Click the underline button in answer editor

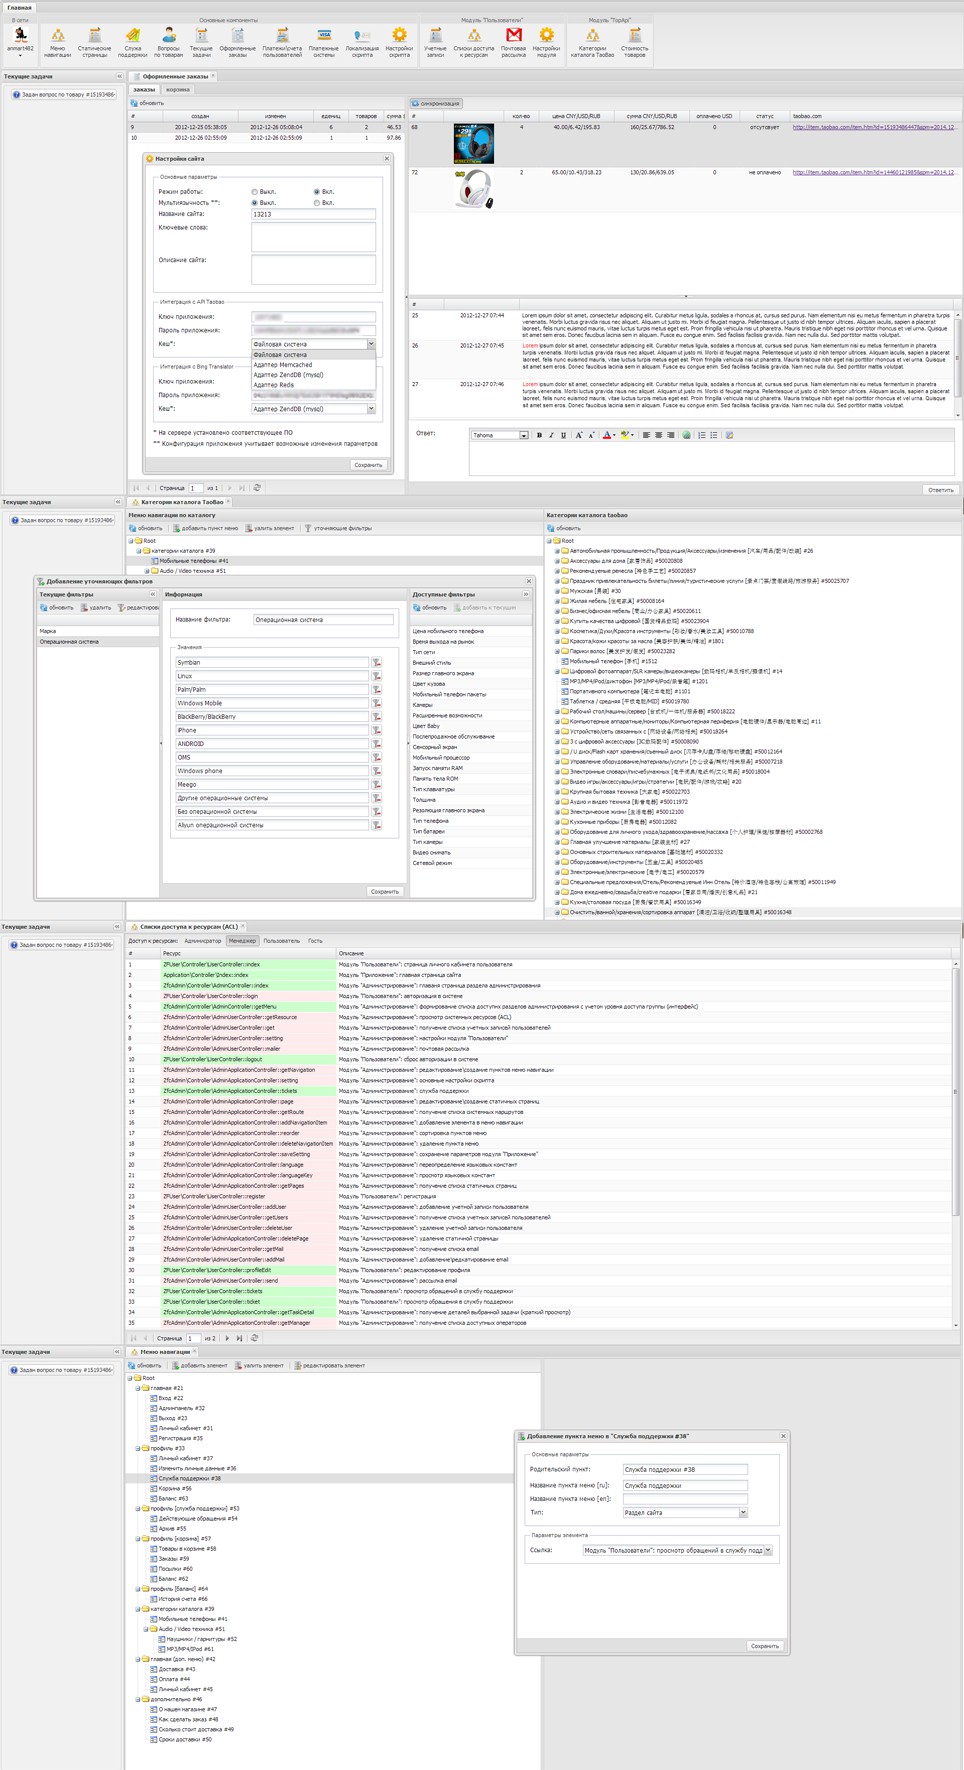click(x=563, y=435)
